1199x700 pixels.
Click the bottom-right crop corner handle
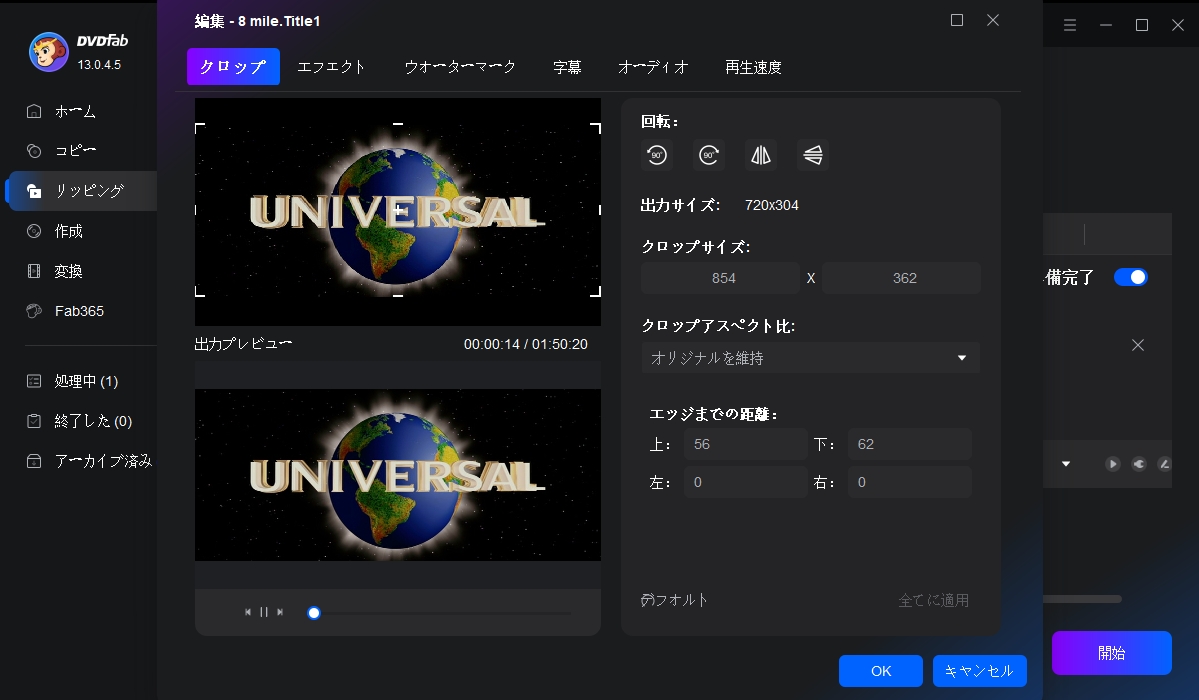pos(596,291)
